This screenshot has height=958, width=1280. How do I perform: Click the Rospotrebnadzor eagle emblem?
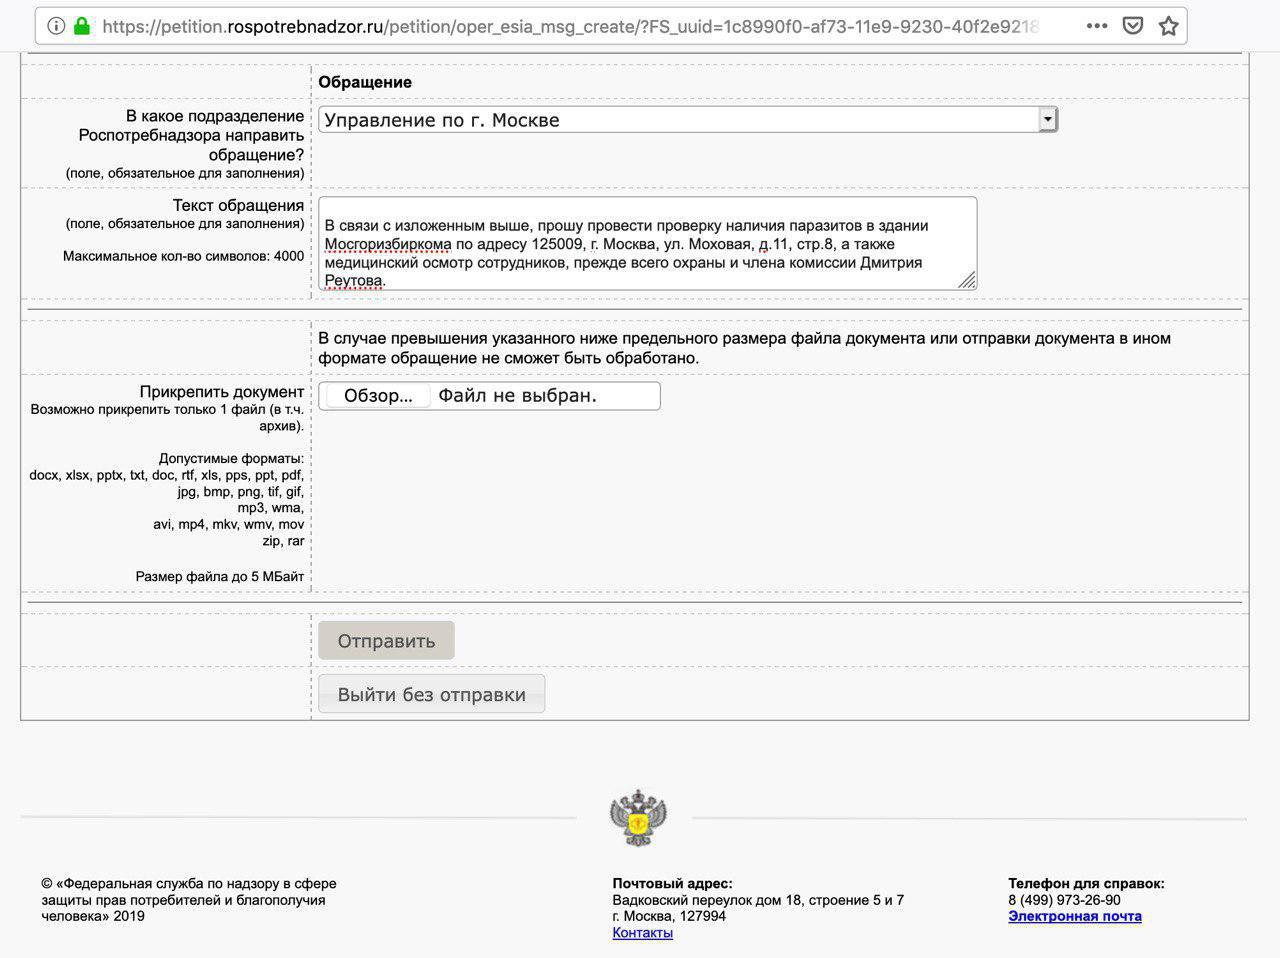[638, 818]
